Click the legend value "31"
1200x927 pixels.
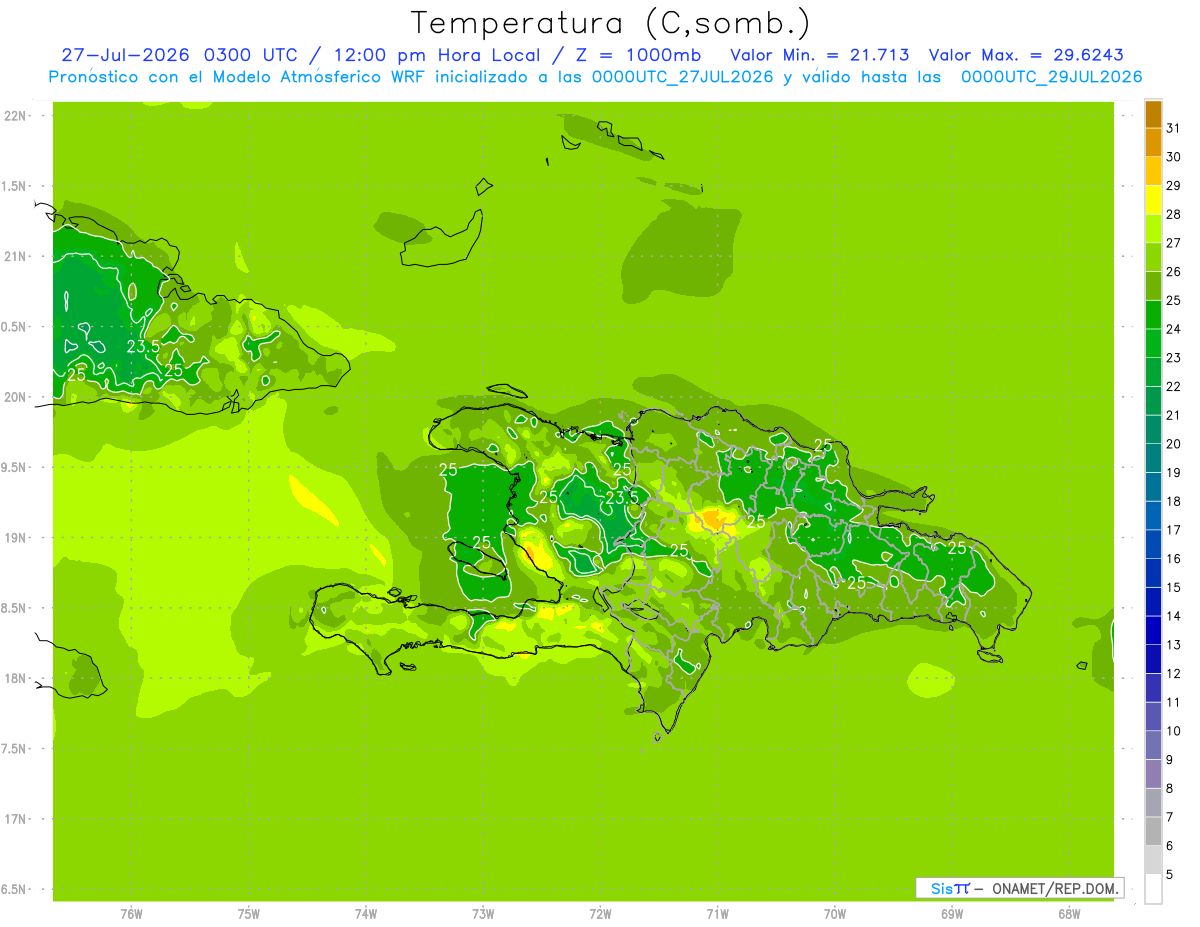tap(1173, 128)
